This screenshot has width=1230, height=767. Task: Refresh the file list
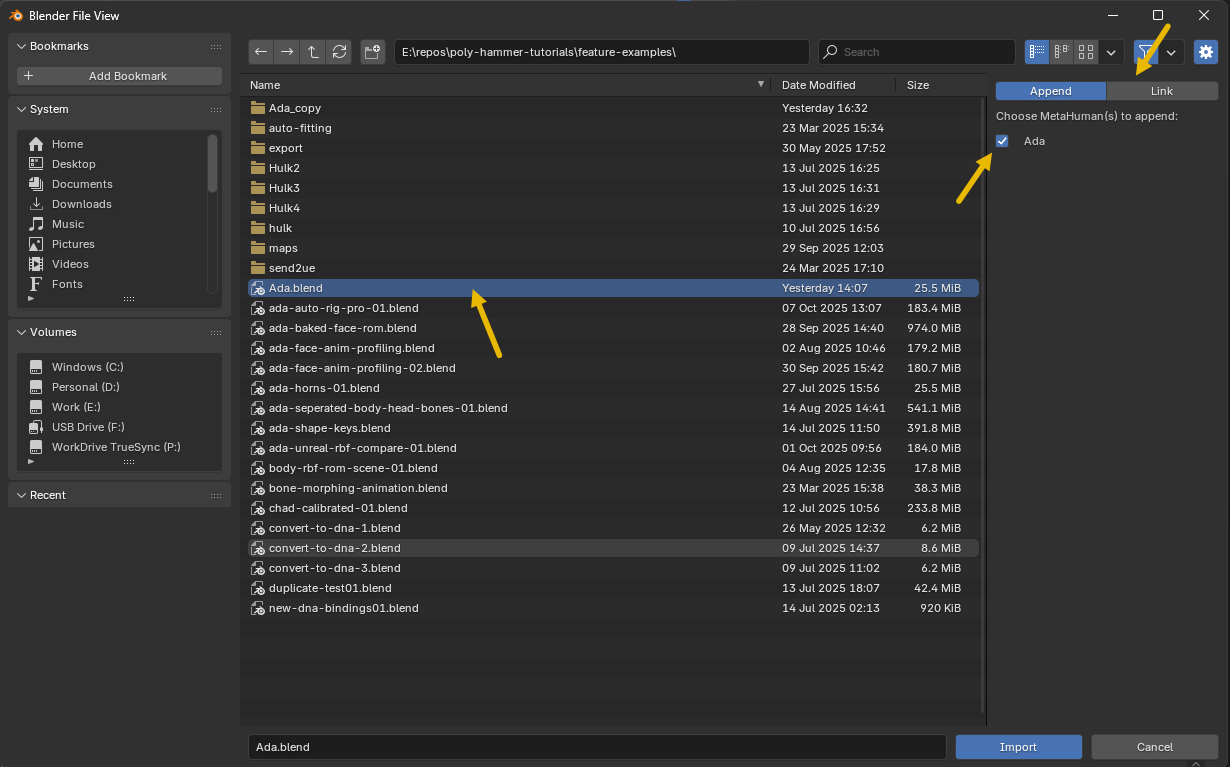[339, 52]
